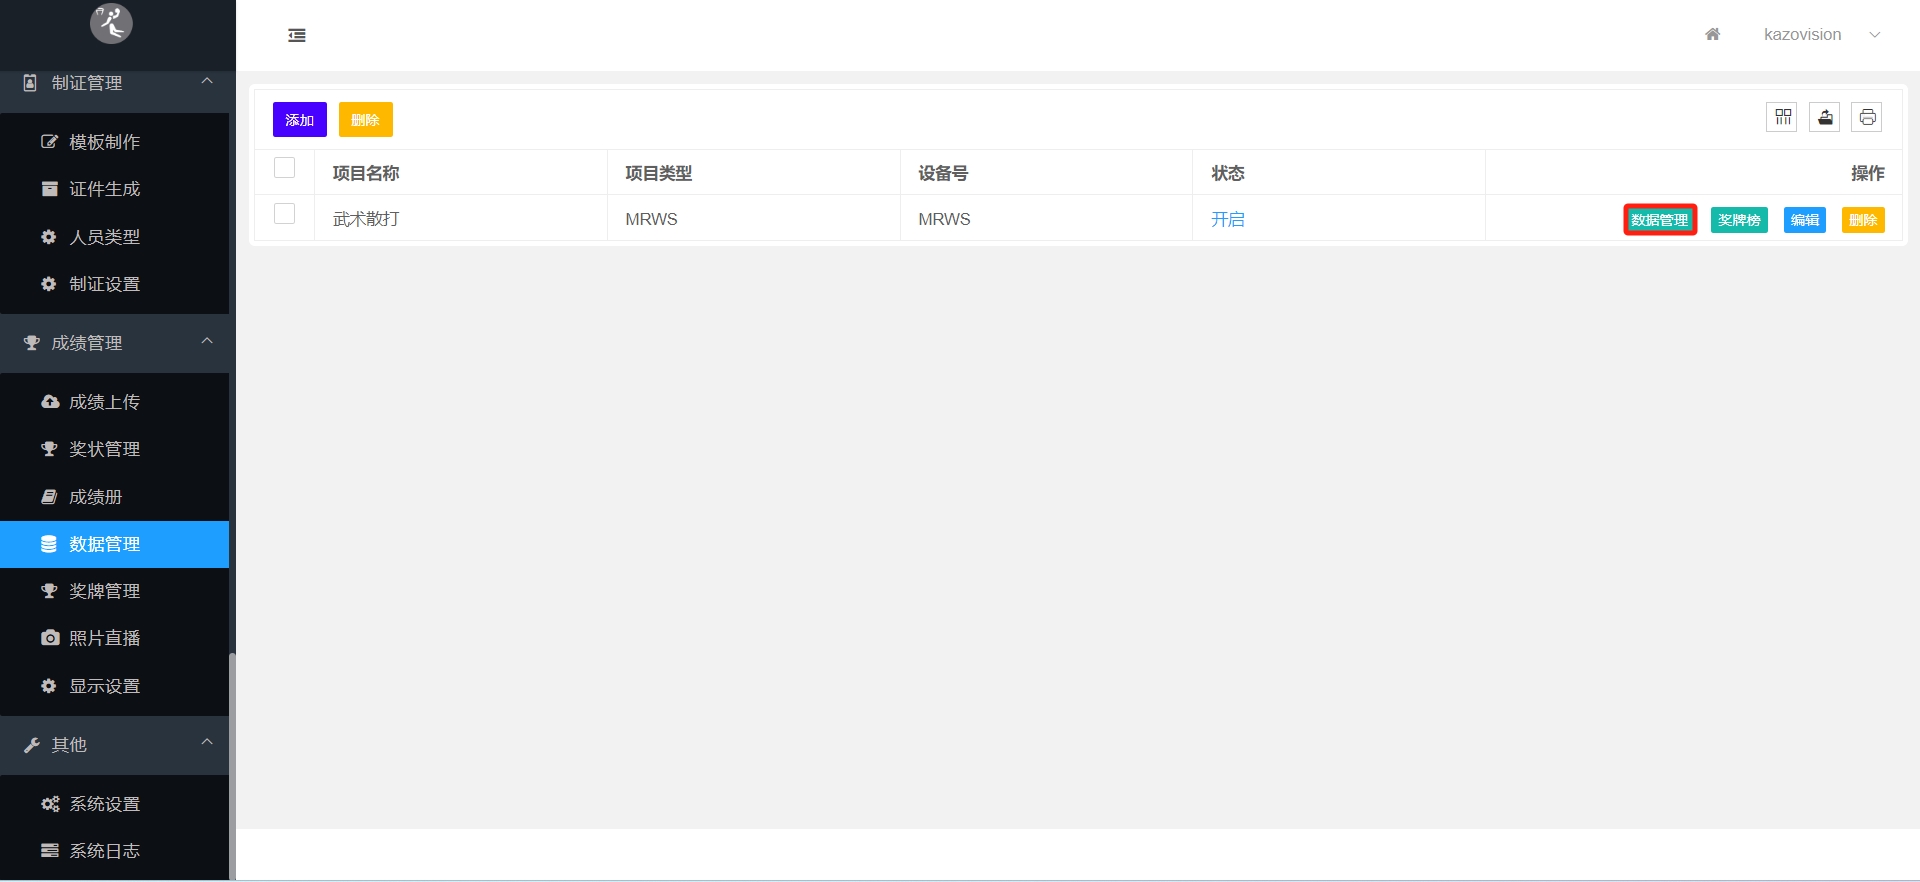Click the 数据管理 button in row
The width and height of the screenshot is (1920, 882).
[1659, 220]
